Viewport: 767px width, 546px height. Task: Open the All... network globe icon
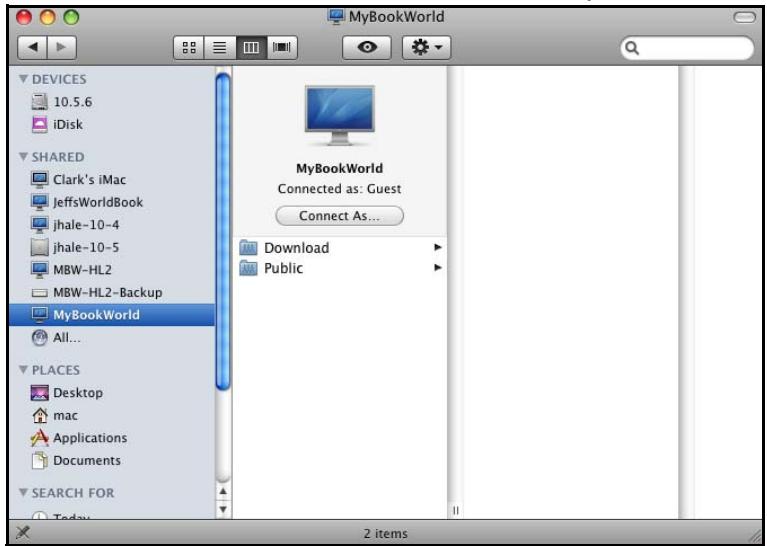point(40,338)
